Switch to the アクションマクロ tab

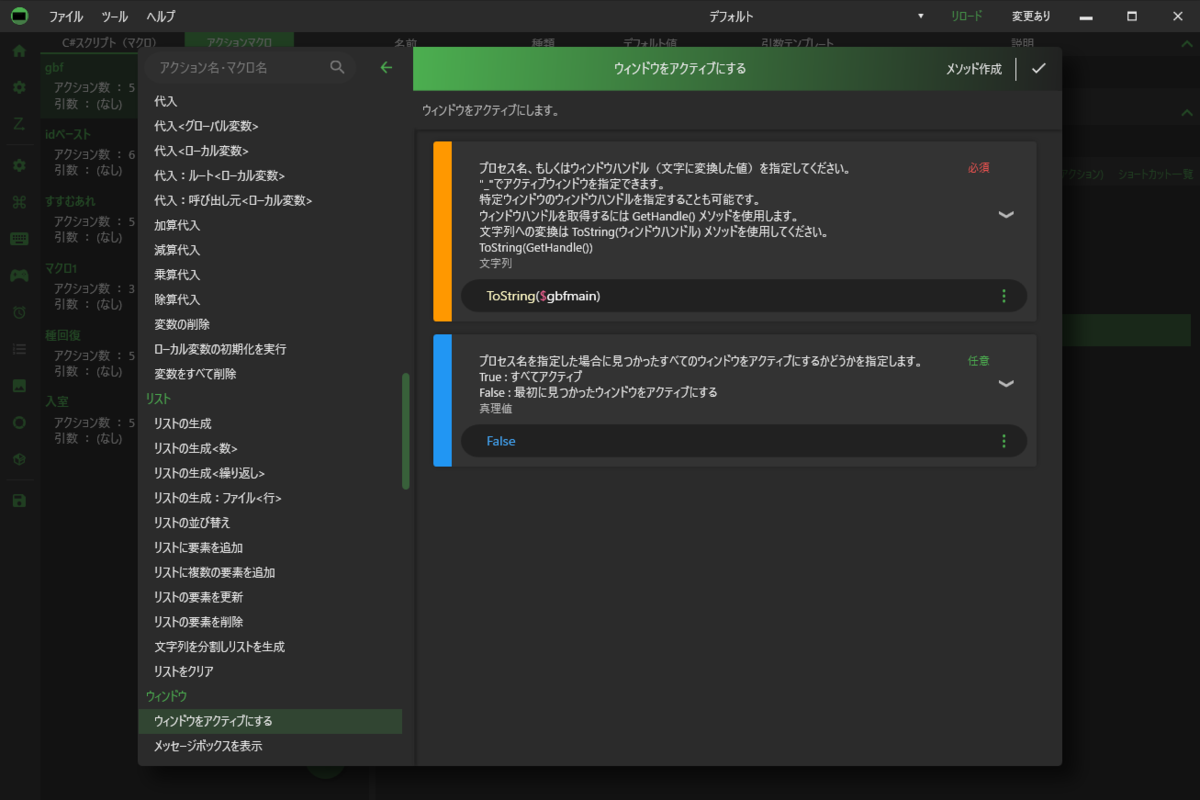pos(239,43)
